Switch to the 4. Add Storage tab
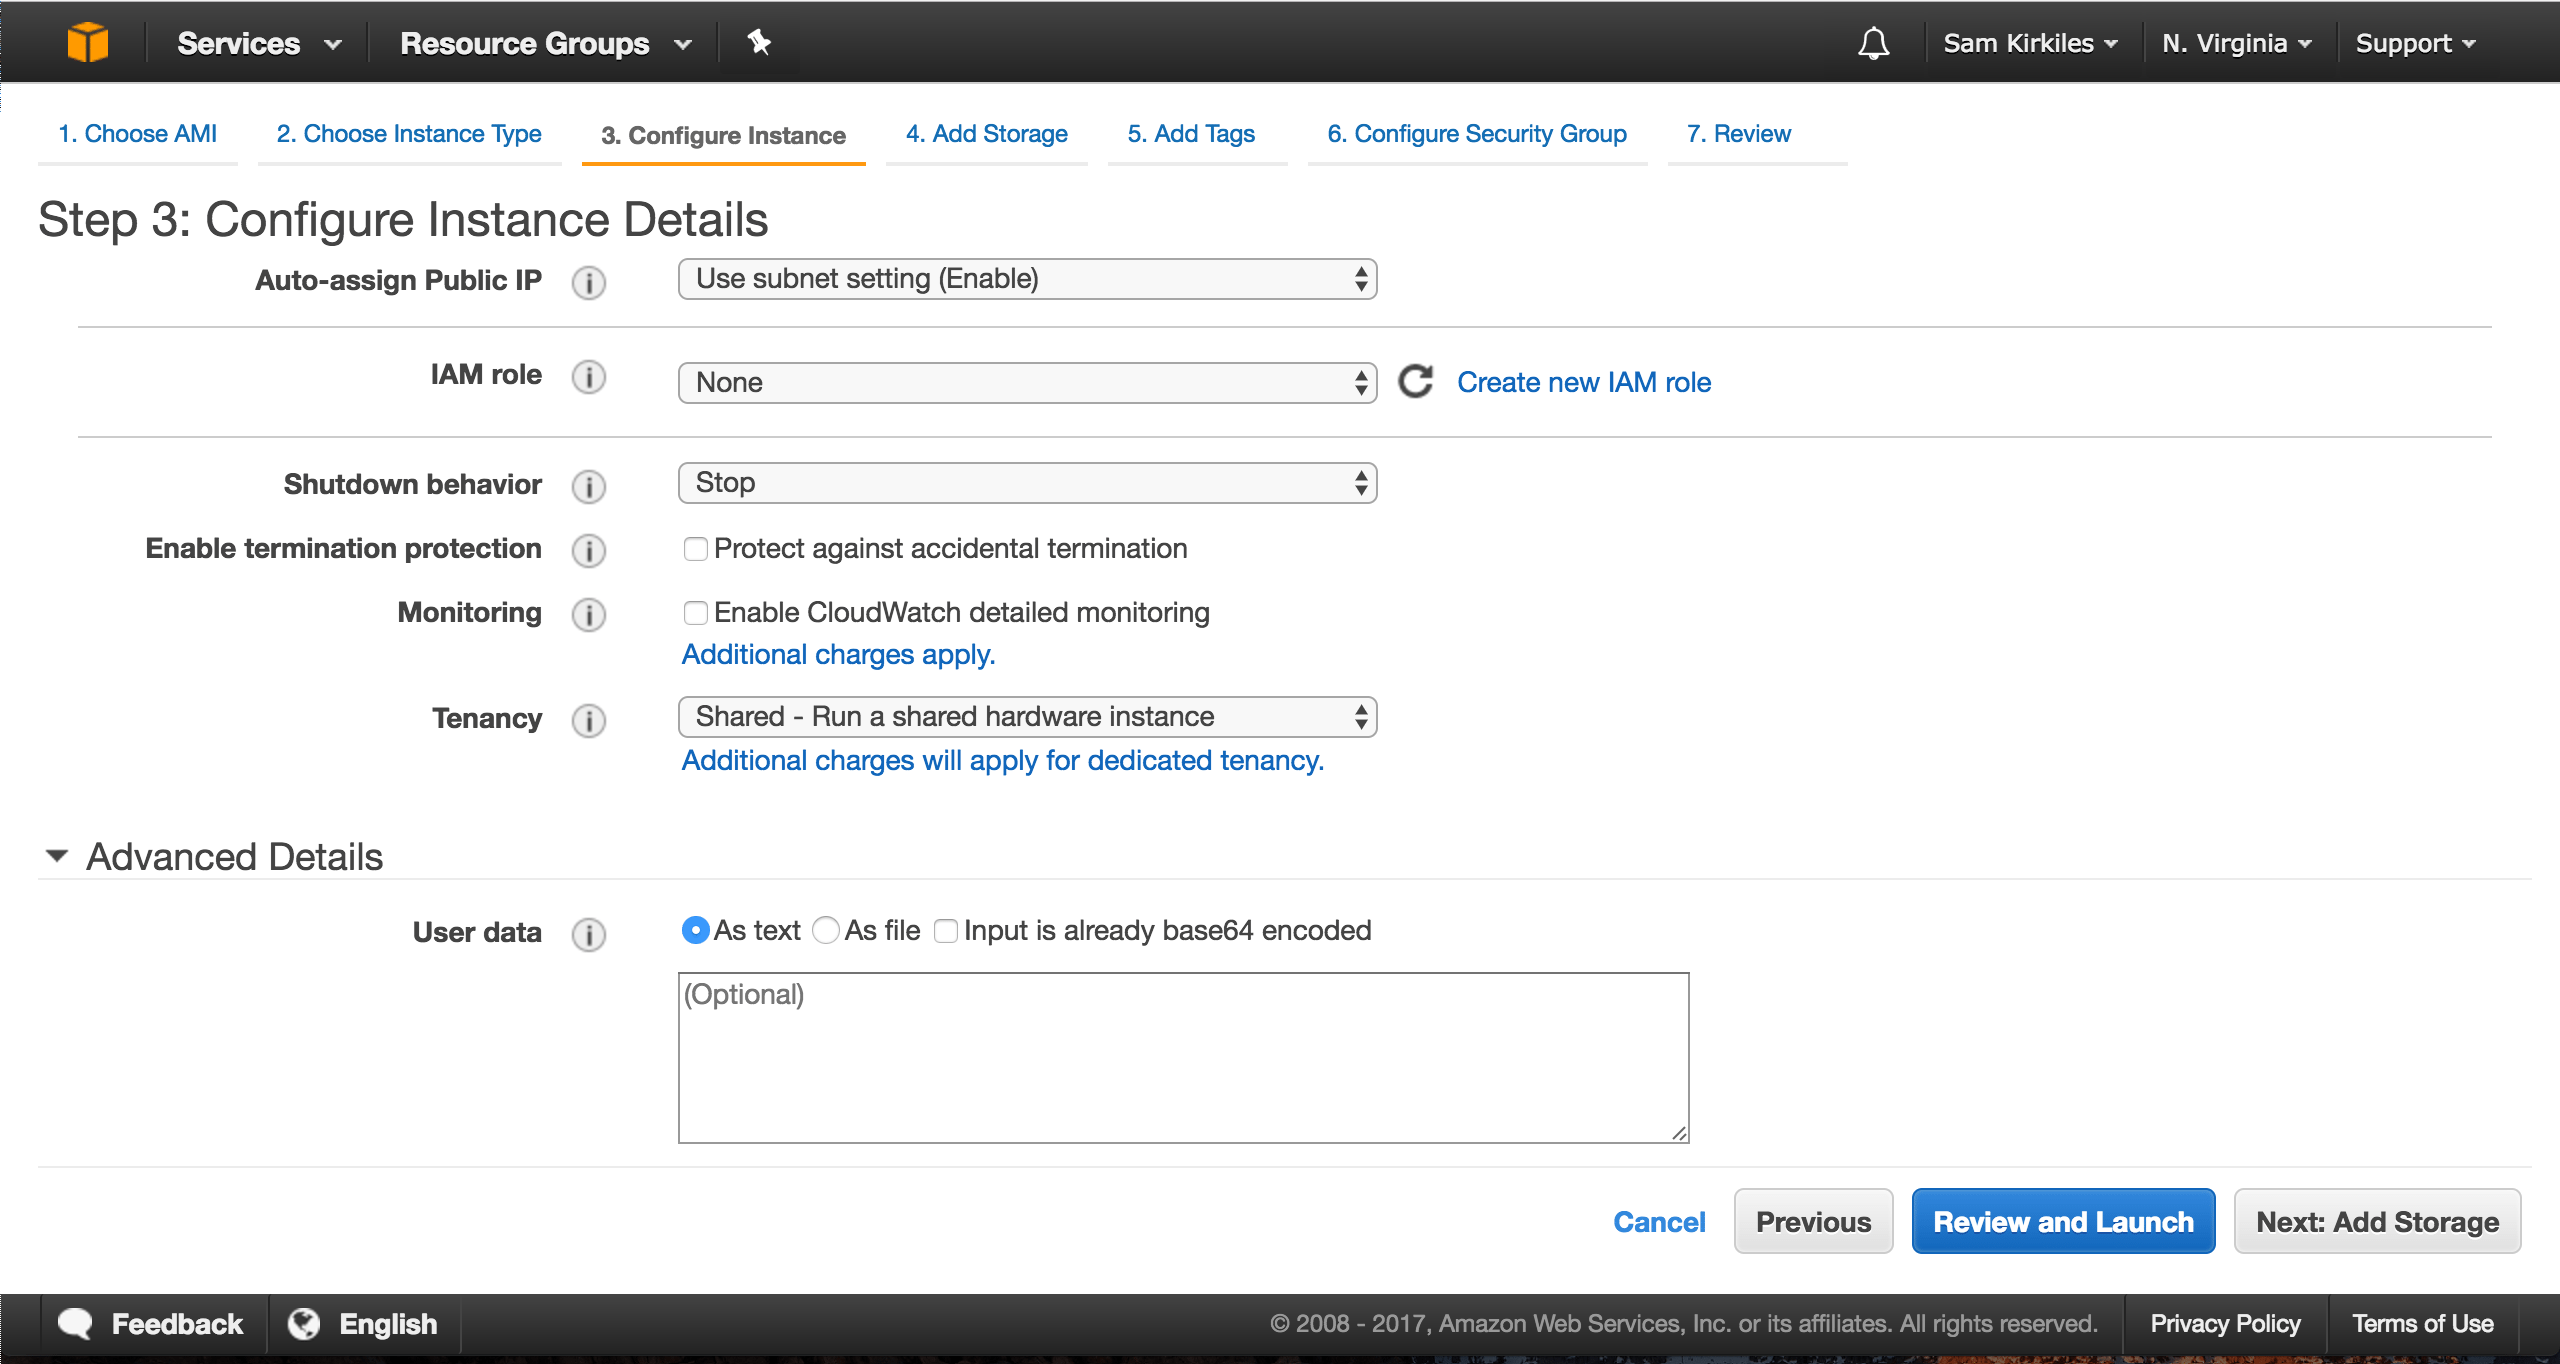The image size is (2560, 1364). tap(986, 134)
